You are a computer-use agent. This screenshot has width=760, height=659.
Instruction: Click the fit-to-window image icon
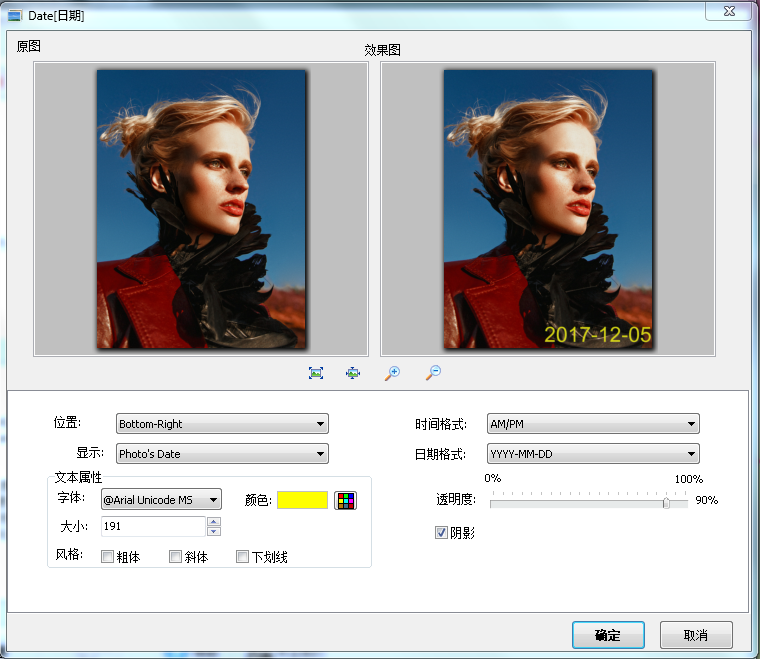[316, 373]
